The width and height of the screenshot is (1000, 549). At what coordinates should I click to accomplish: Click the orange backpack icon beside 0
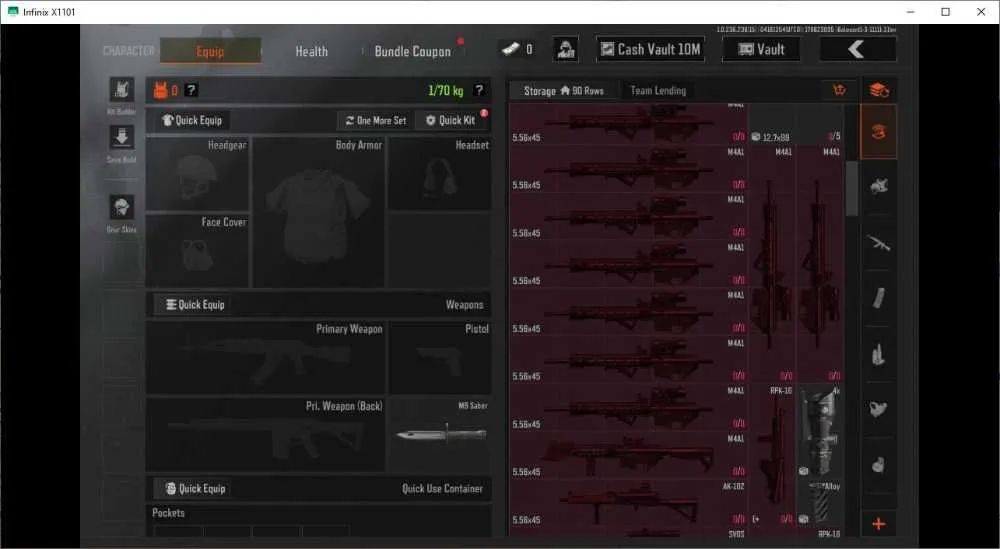tap(160, 91)
